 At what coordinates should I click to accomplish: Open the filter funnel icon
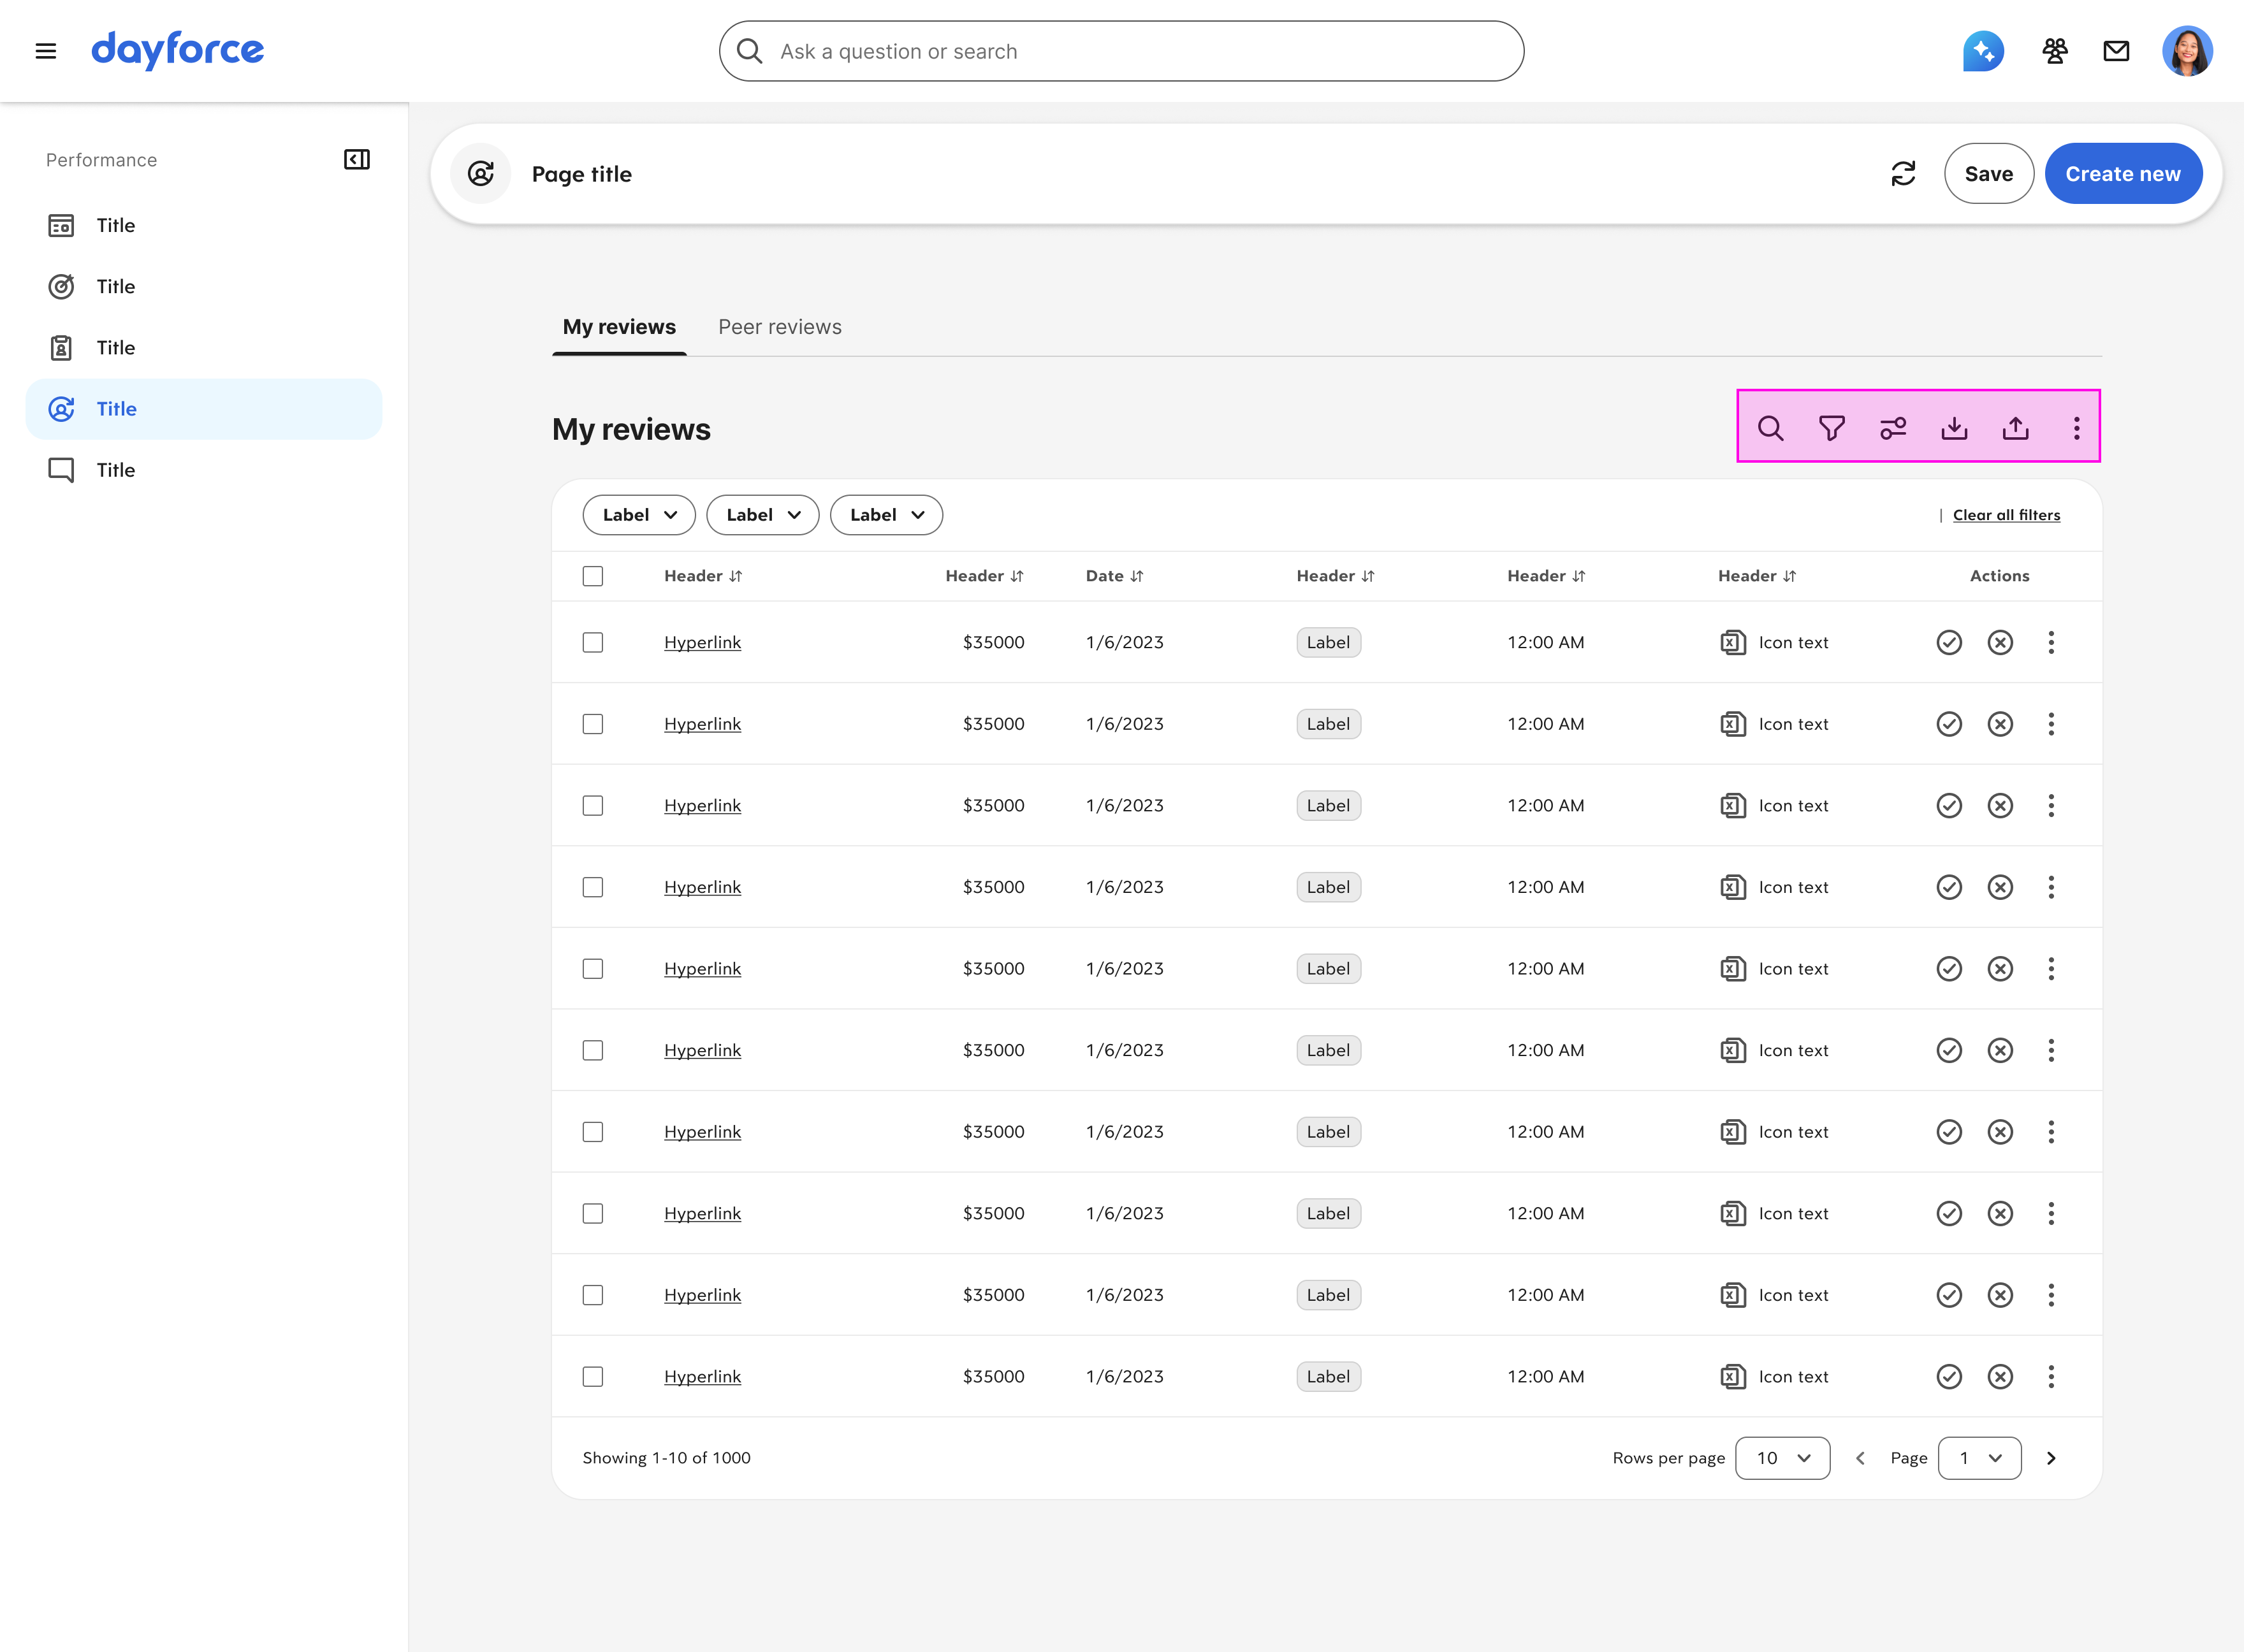1831,428
